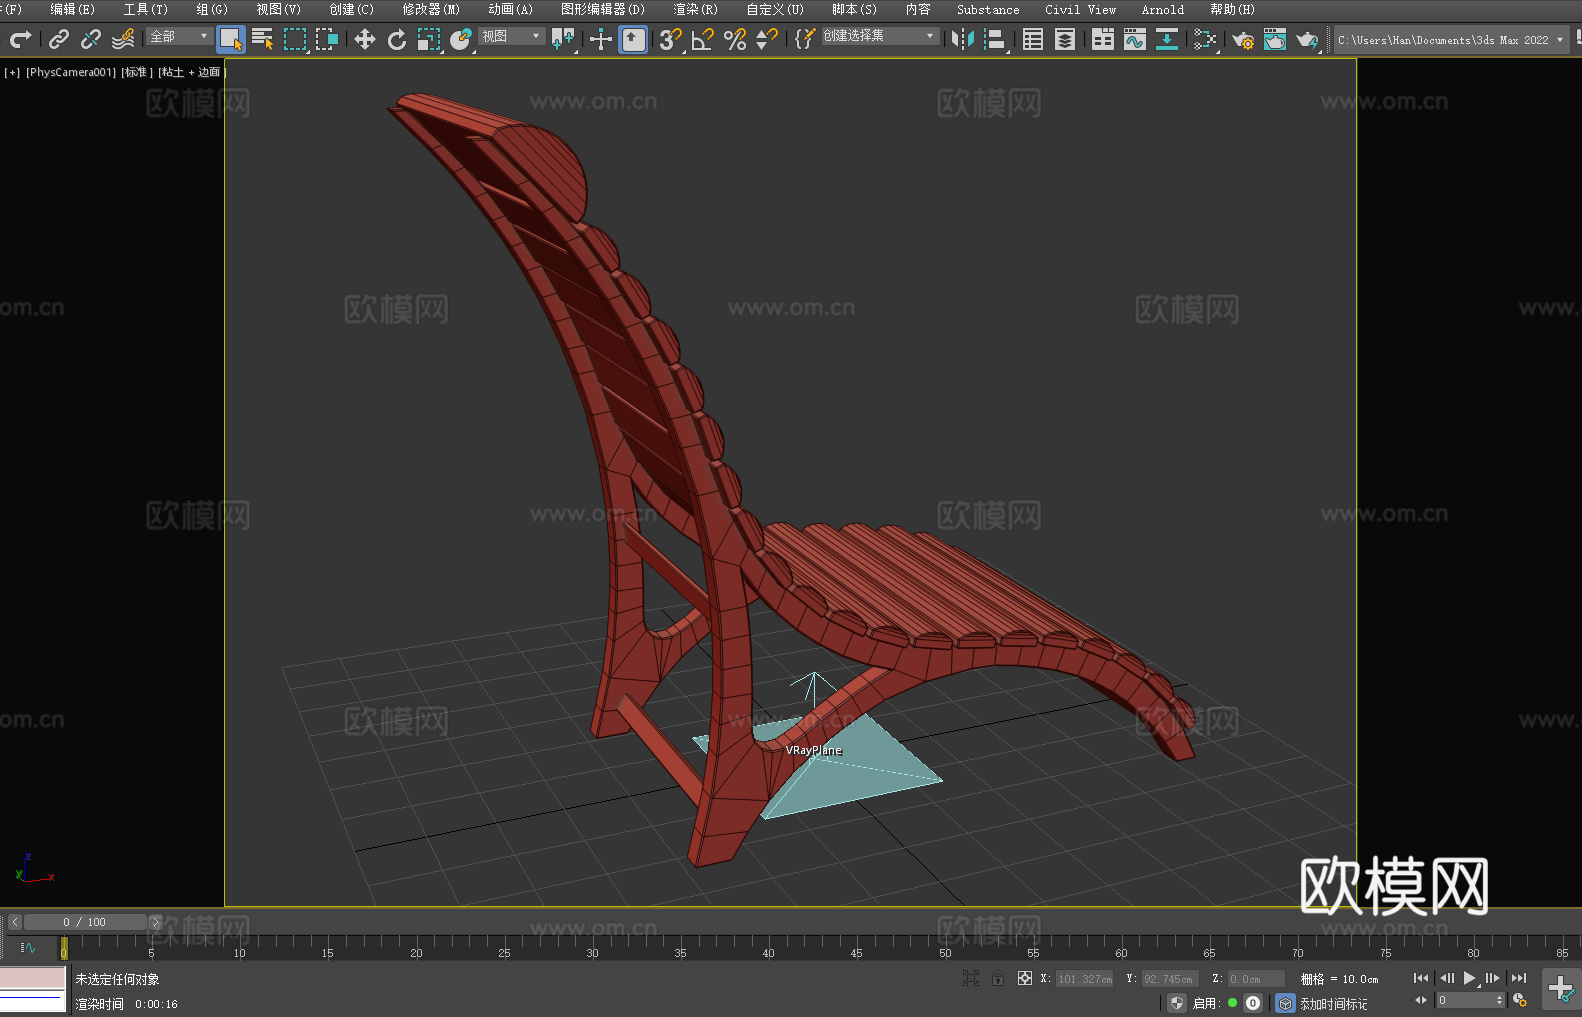Toggle Scene Explorer icon
Viewport: 1582px width, 1017px height.
click(1033, 40)
